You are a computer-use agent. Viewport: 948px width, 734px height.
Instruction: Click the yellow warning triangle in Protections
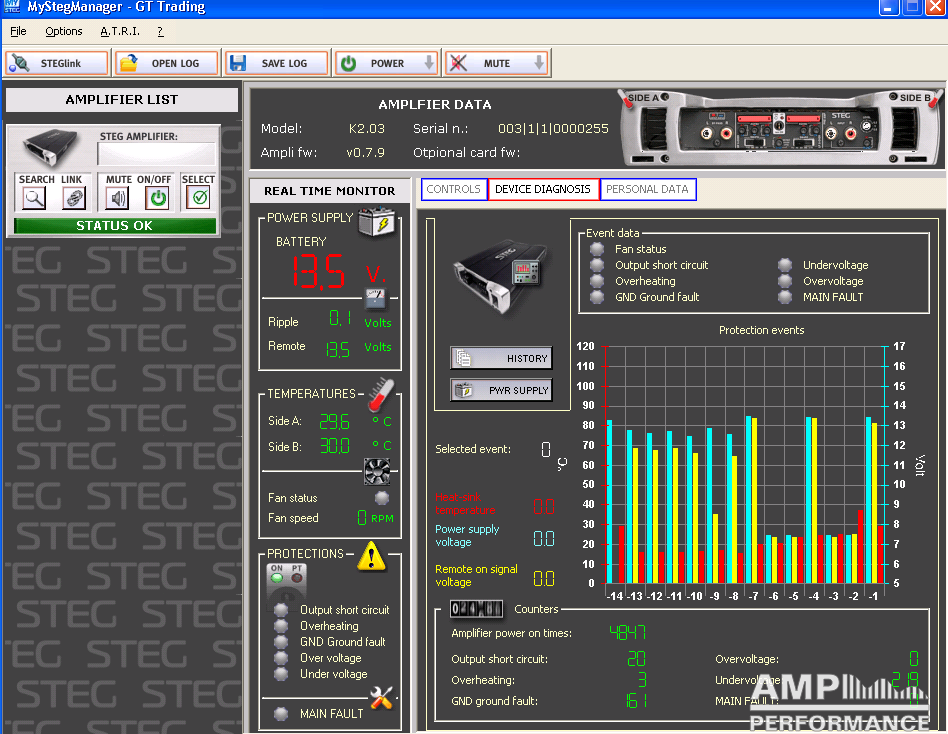tap(371, 555)
